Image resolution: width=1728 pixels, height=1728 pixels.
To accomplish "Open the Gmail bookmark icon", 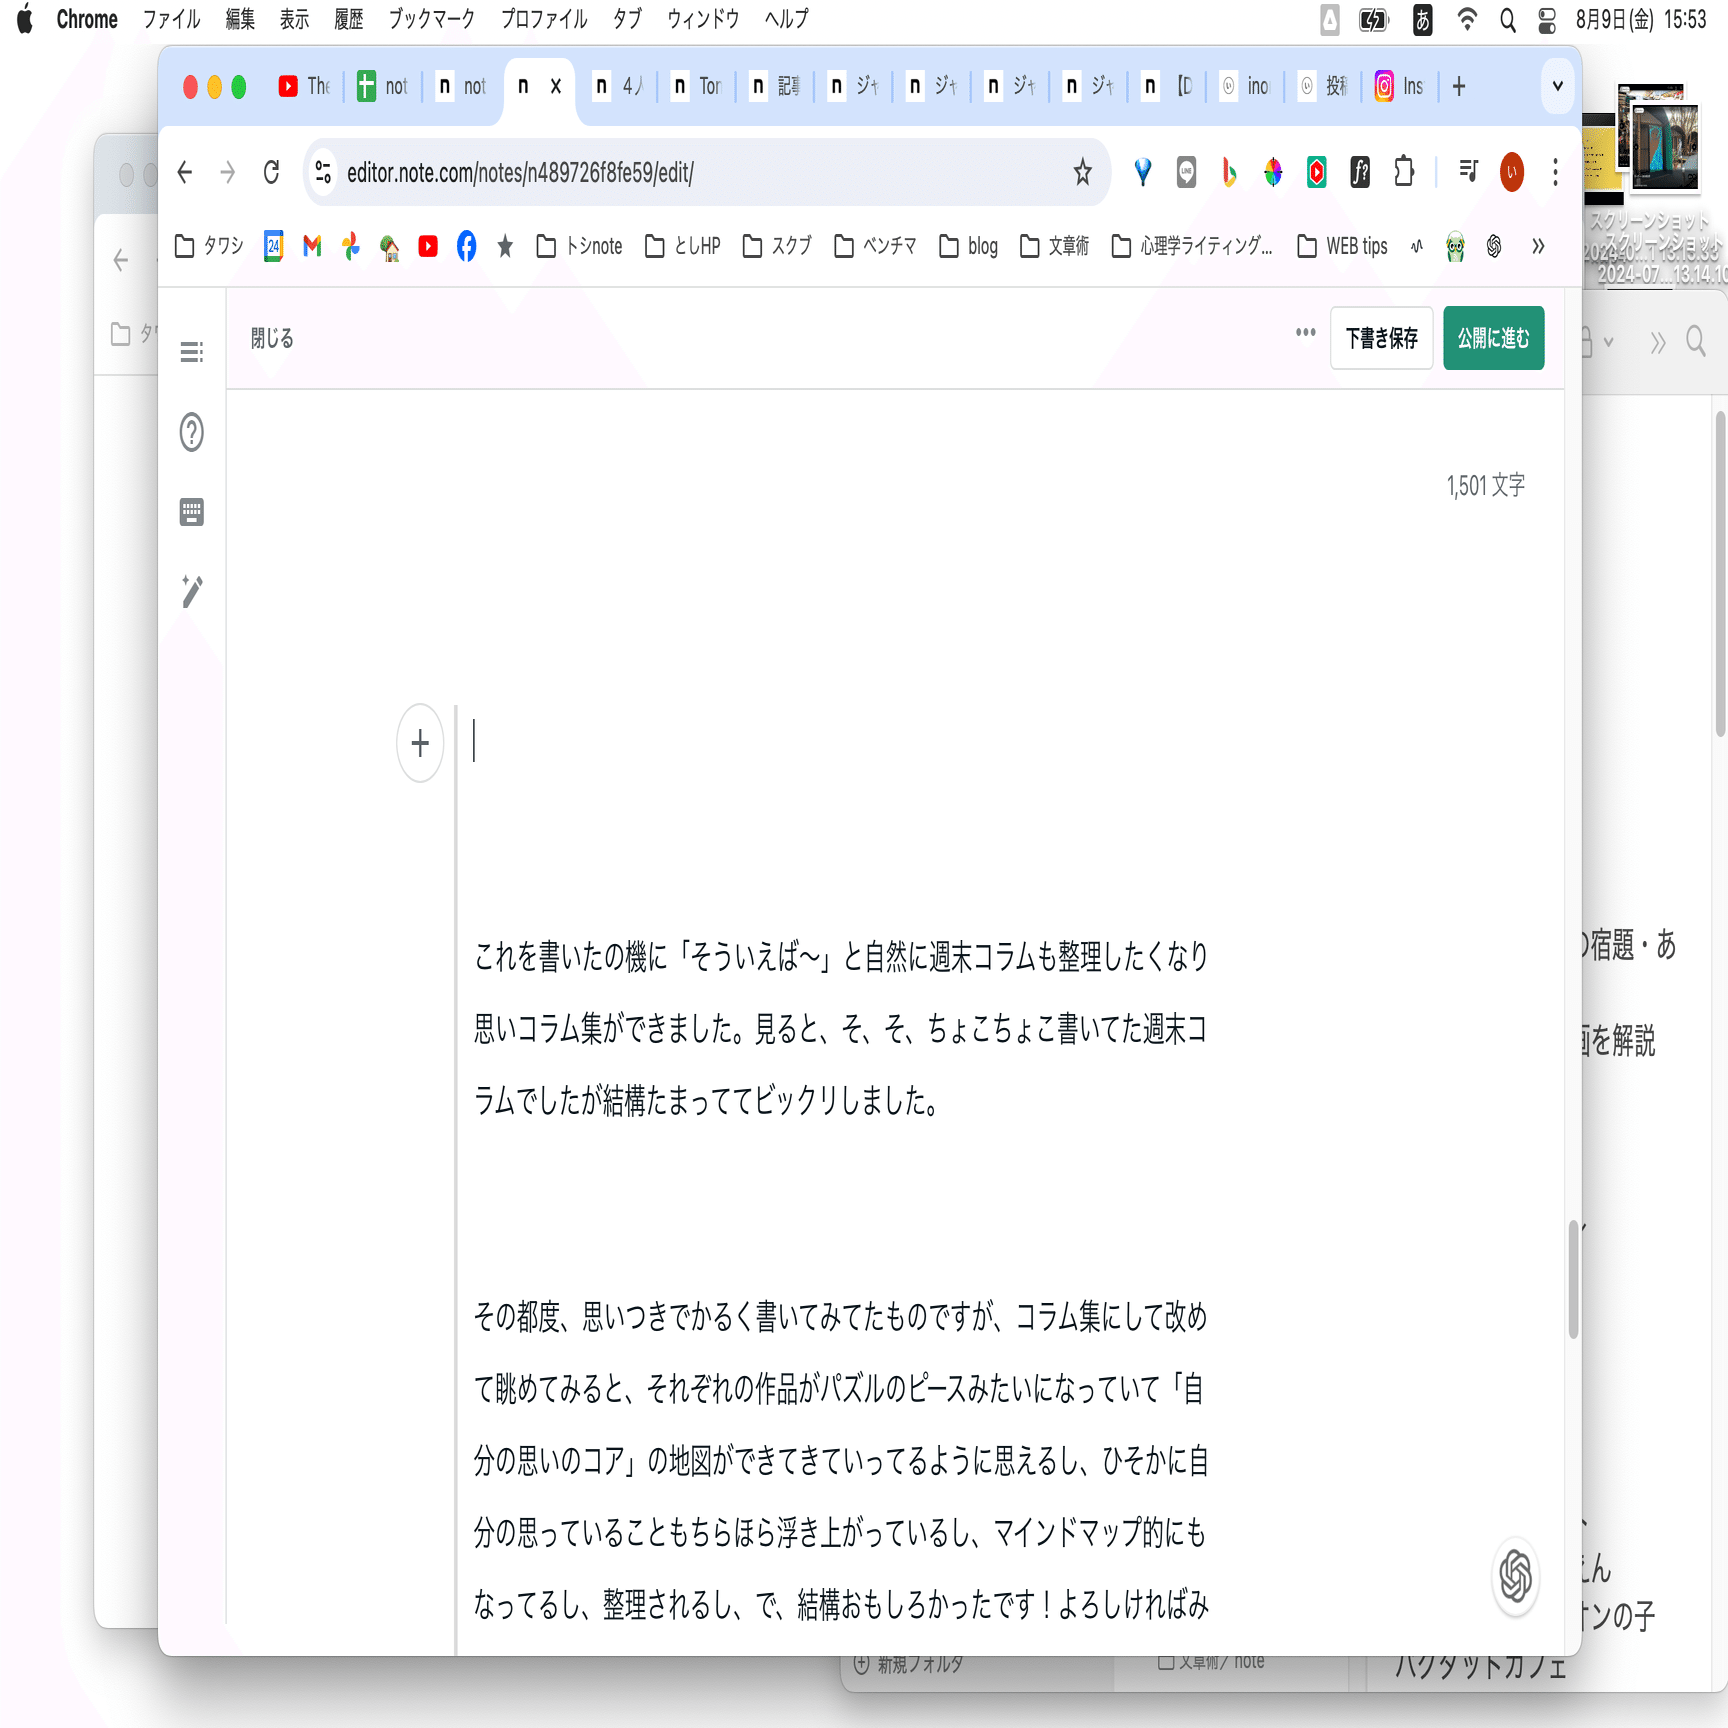I will pyautogui.click(x=312, y=246).
